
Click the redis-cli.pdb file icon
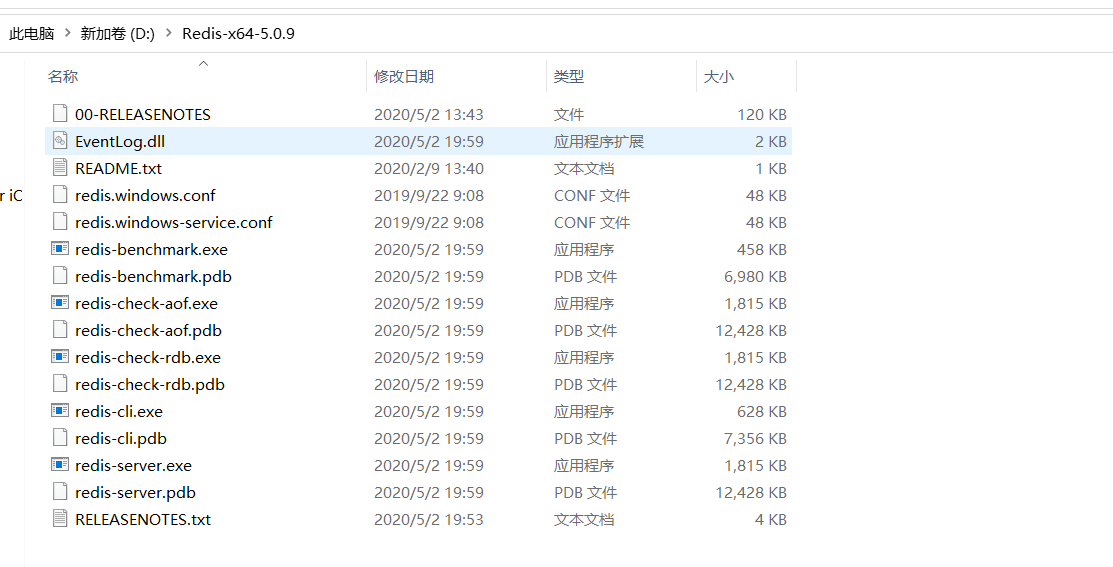(x=60, y=437)
